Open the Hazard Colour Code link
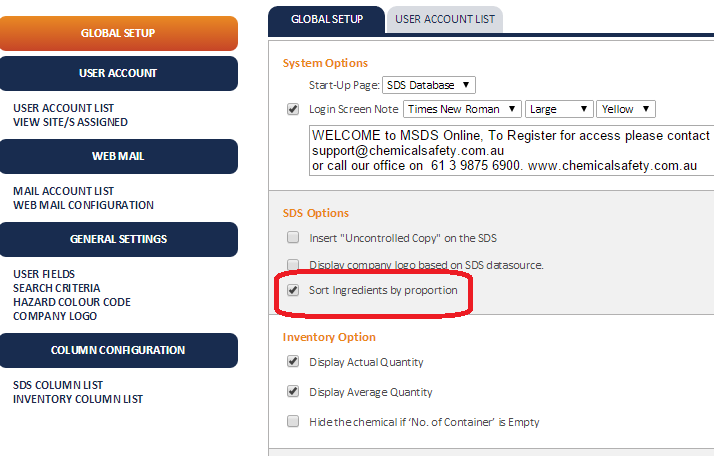 tap(72, 302)
